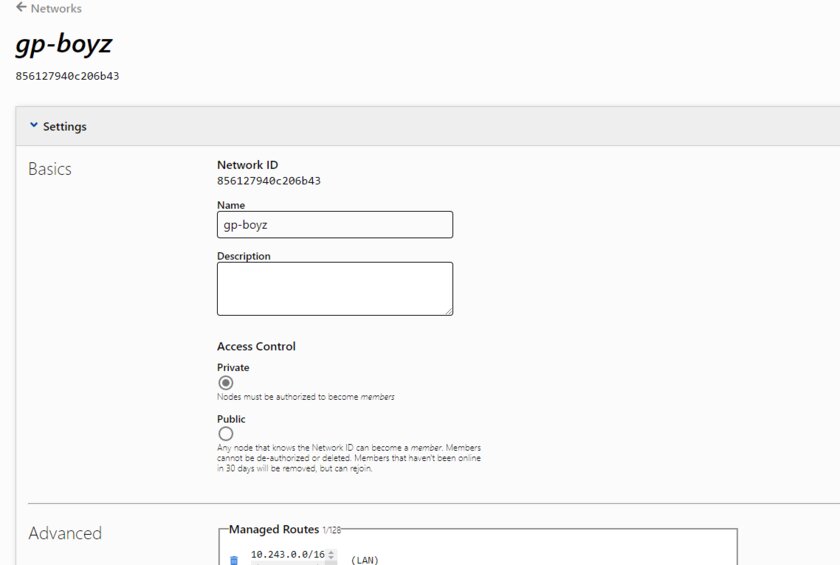Click the back arrow beside Networks
The image size is (840, 565).
click(x=21, y=7)
